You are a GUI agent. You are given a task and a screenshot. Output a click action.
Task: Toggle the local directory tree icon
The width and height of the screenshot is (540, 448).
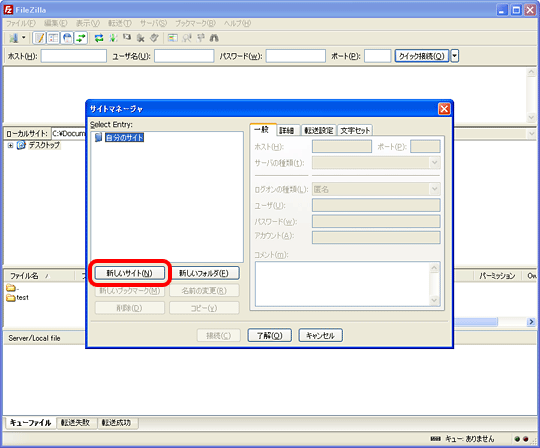(53, 38)
